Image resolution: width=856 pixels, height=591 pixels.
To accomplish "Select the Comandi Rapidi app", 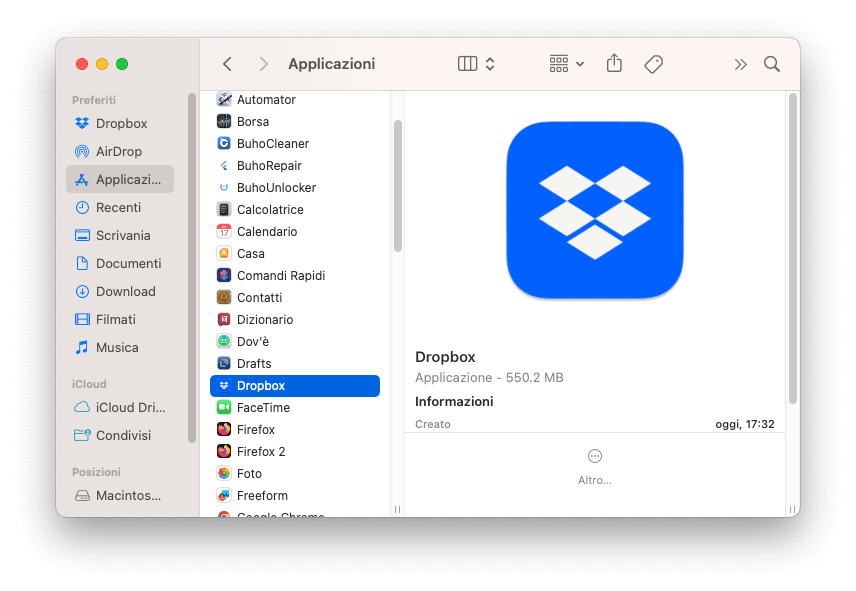I will pos(295,276).
